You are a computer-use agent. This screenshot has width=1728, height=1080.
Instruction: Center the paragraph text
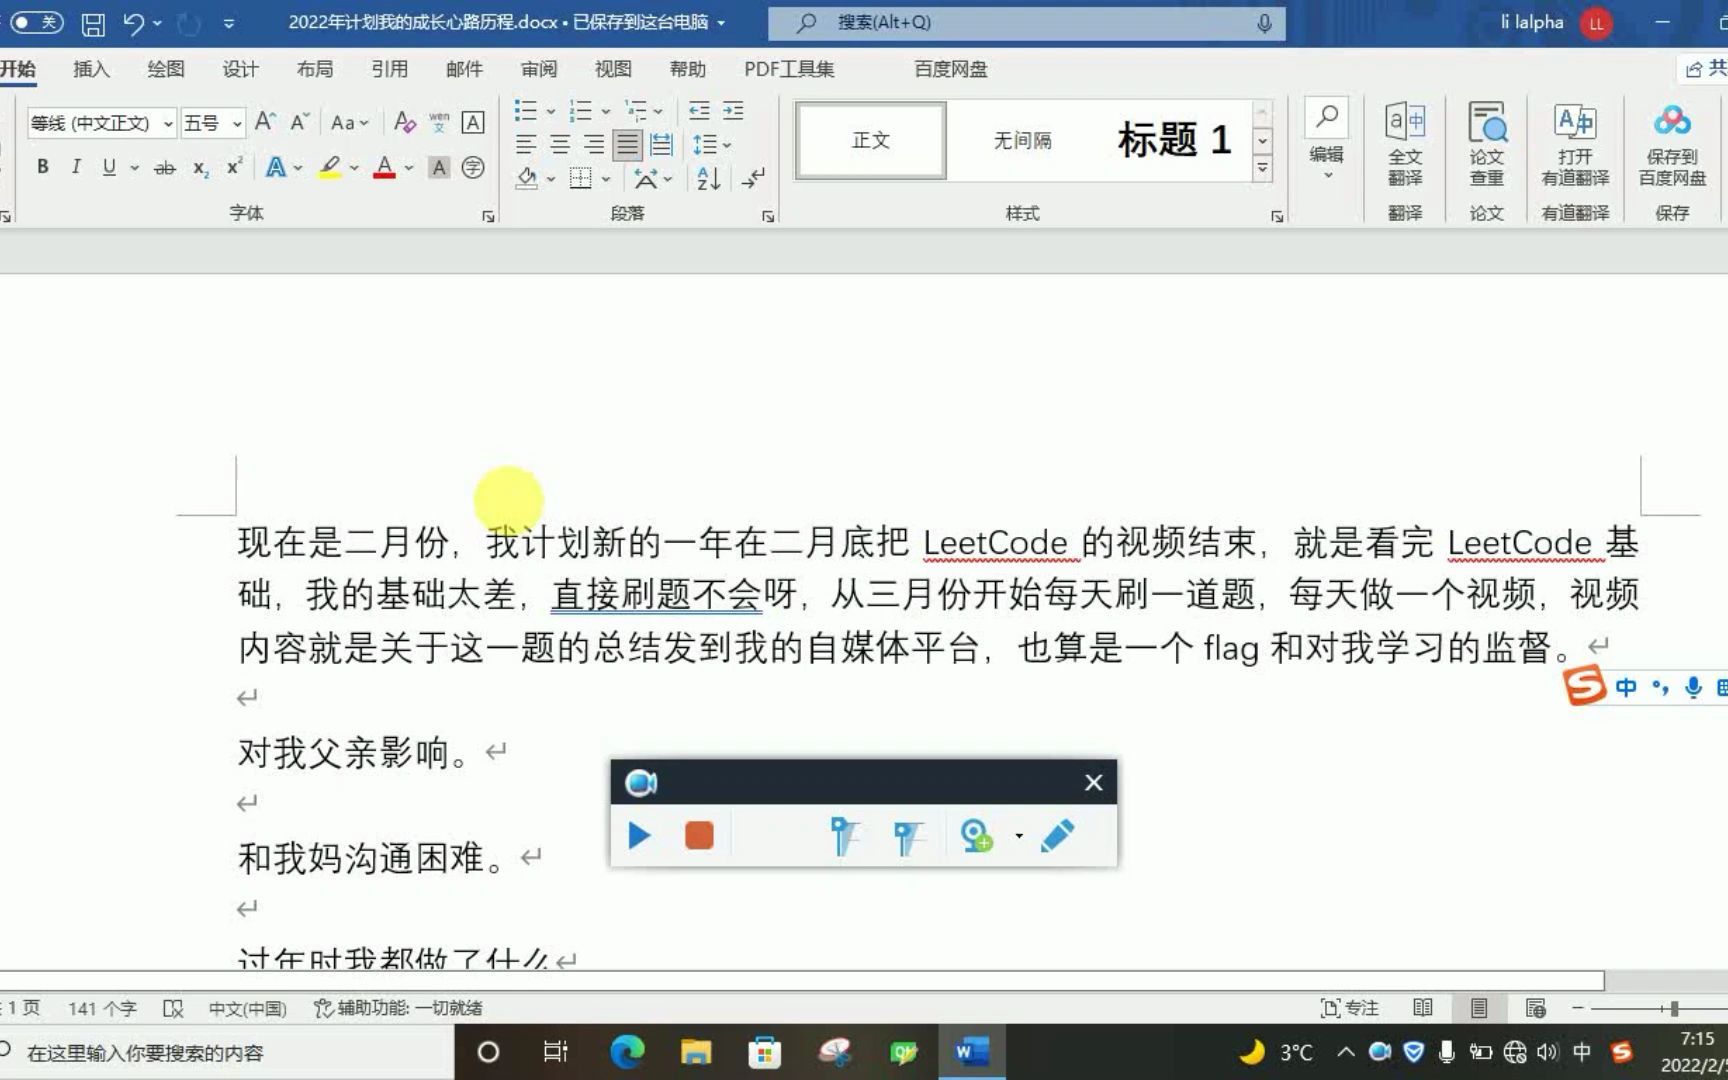click(560, 145)
